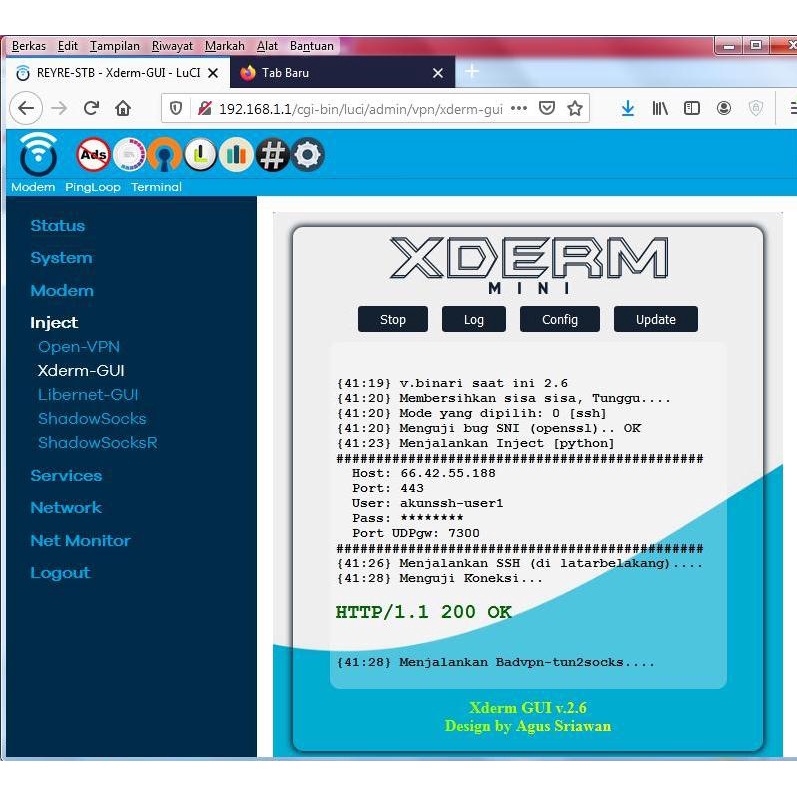The width and height of the screenshot is (797, 797).
Task: Expand the Network sidebar section
Action: (66, 508)
